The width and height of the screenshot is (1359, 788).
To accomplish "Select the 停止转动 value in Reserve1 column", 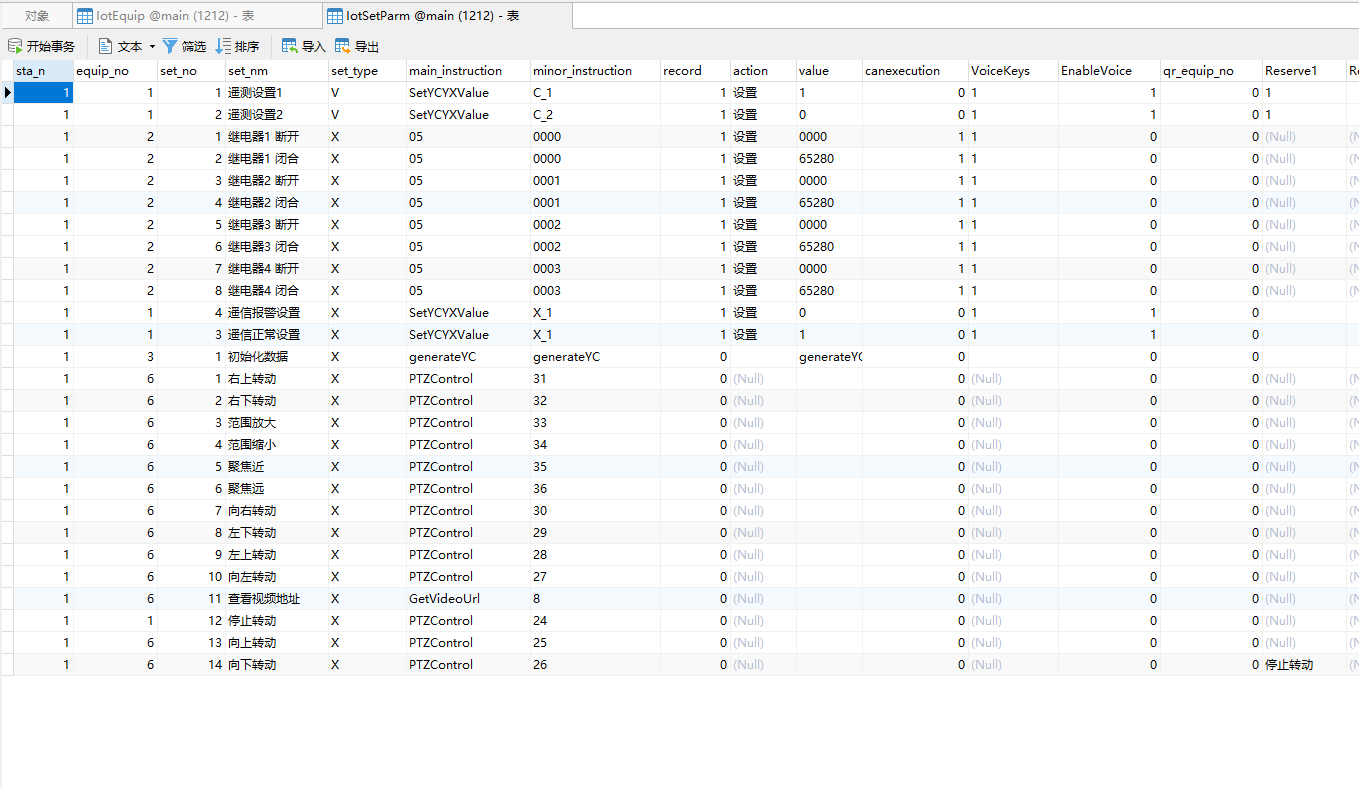I will (x=1288, y=665).
